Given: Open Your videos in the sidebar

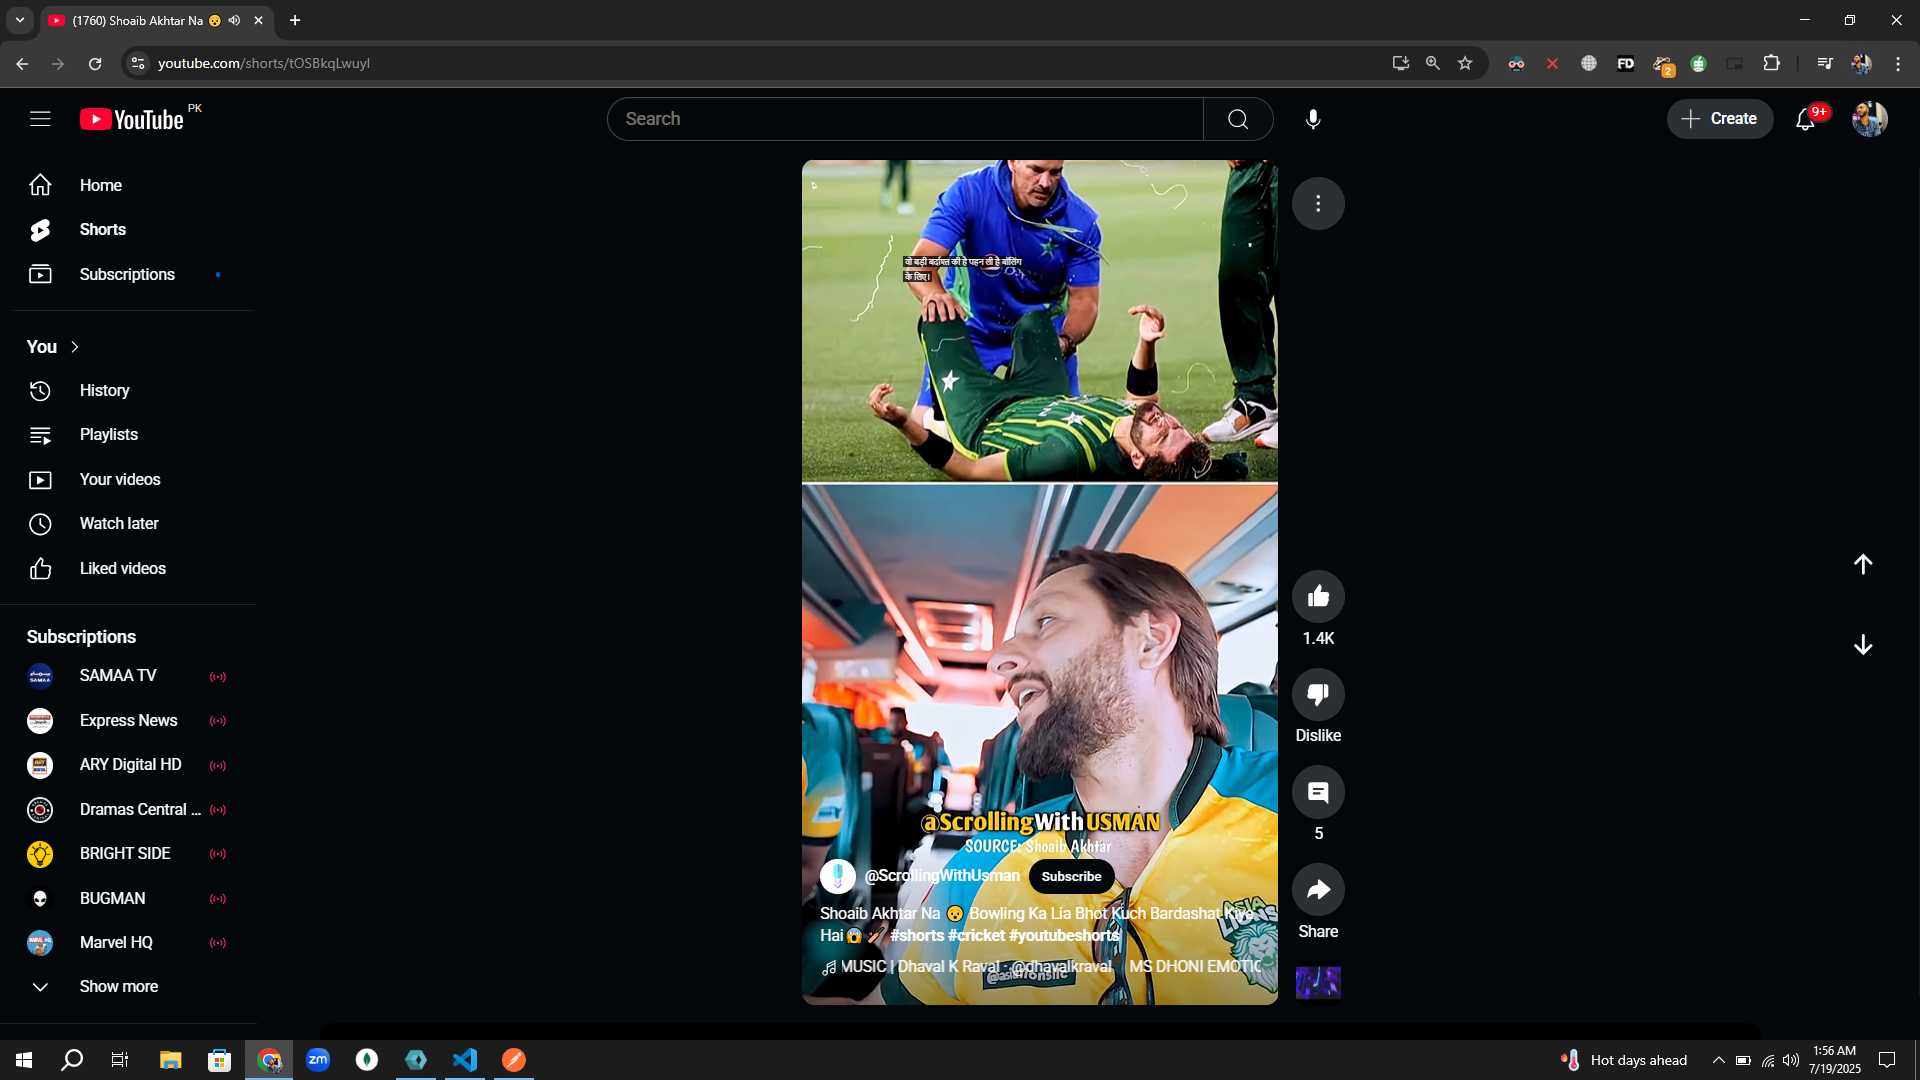Looking at the screenshot, I should (127, 479).
